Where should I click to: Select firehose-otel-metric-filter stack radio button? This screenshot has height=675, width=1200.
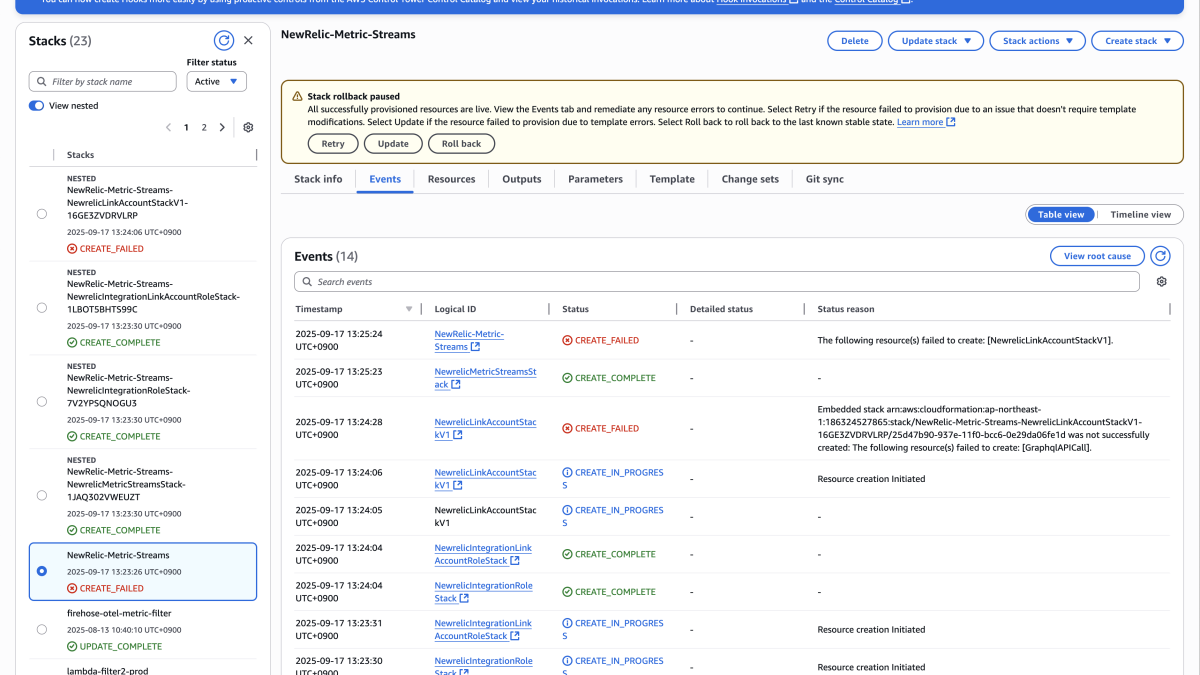coord(41,630)
